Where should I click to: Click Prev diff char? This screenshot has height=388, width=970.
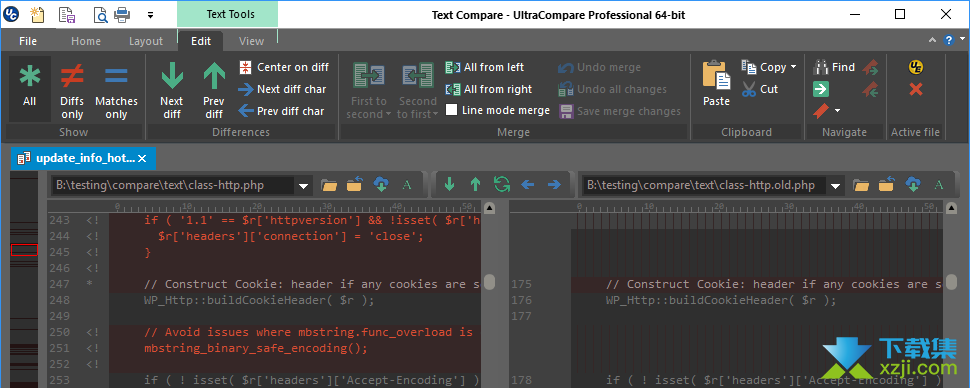point(281,111)
